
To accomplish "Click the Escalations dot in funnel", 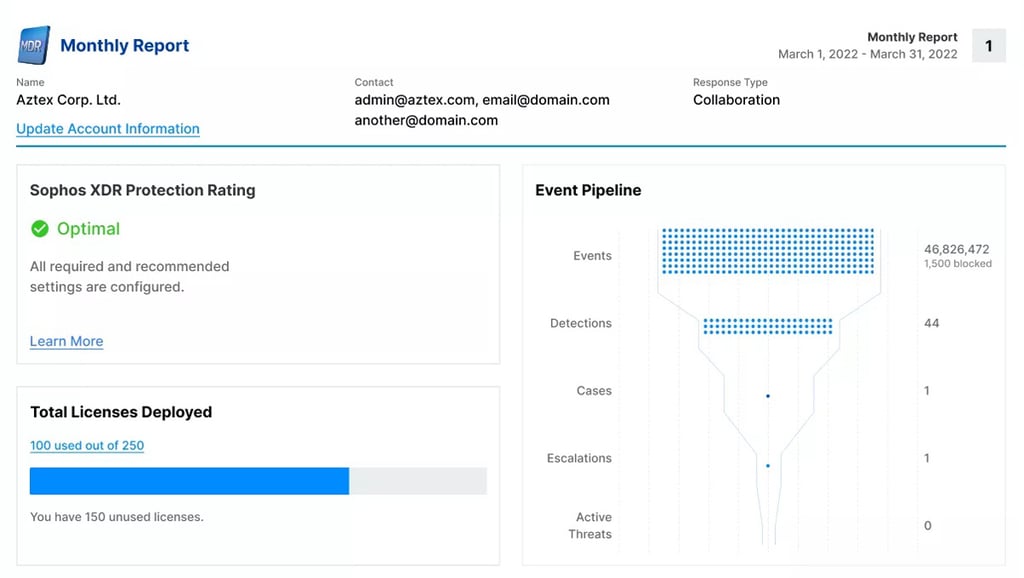I will tap(768, 465).
